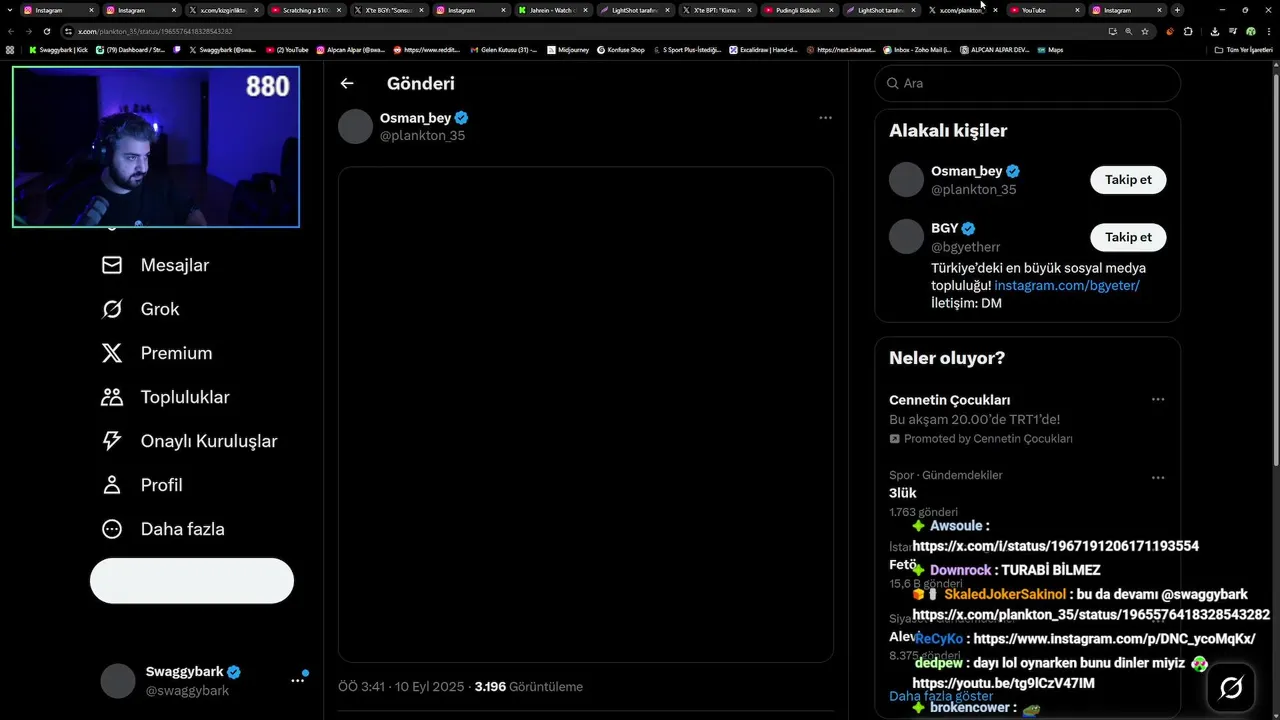Open Onaylı Kuruluşlar lightning item
1280x720 pixels.
pyautogui.click(x=189, y=441)
